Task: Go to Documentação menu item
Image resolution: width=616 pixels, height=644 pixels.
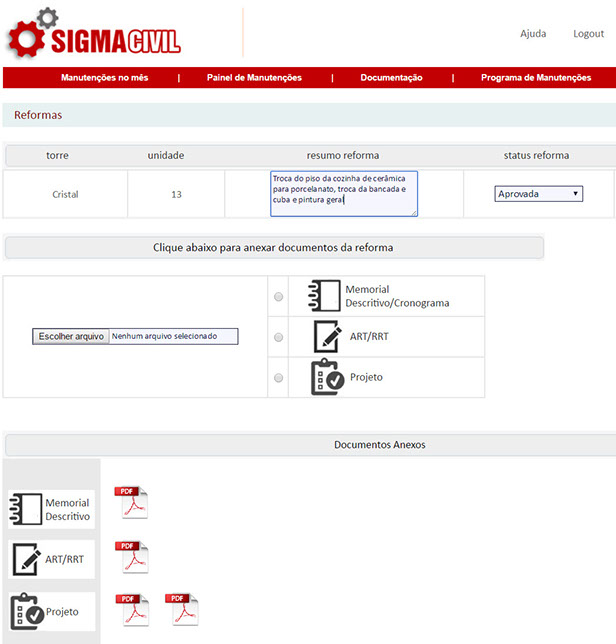Action: coord(391,78)
